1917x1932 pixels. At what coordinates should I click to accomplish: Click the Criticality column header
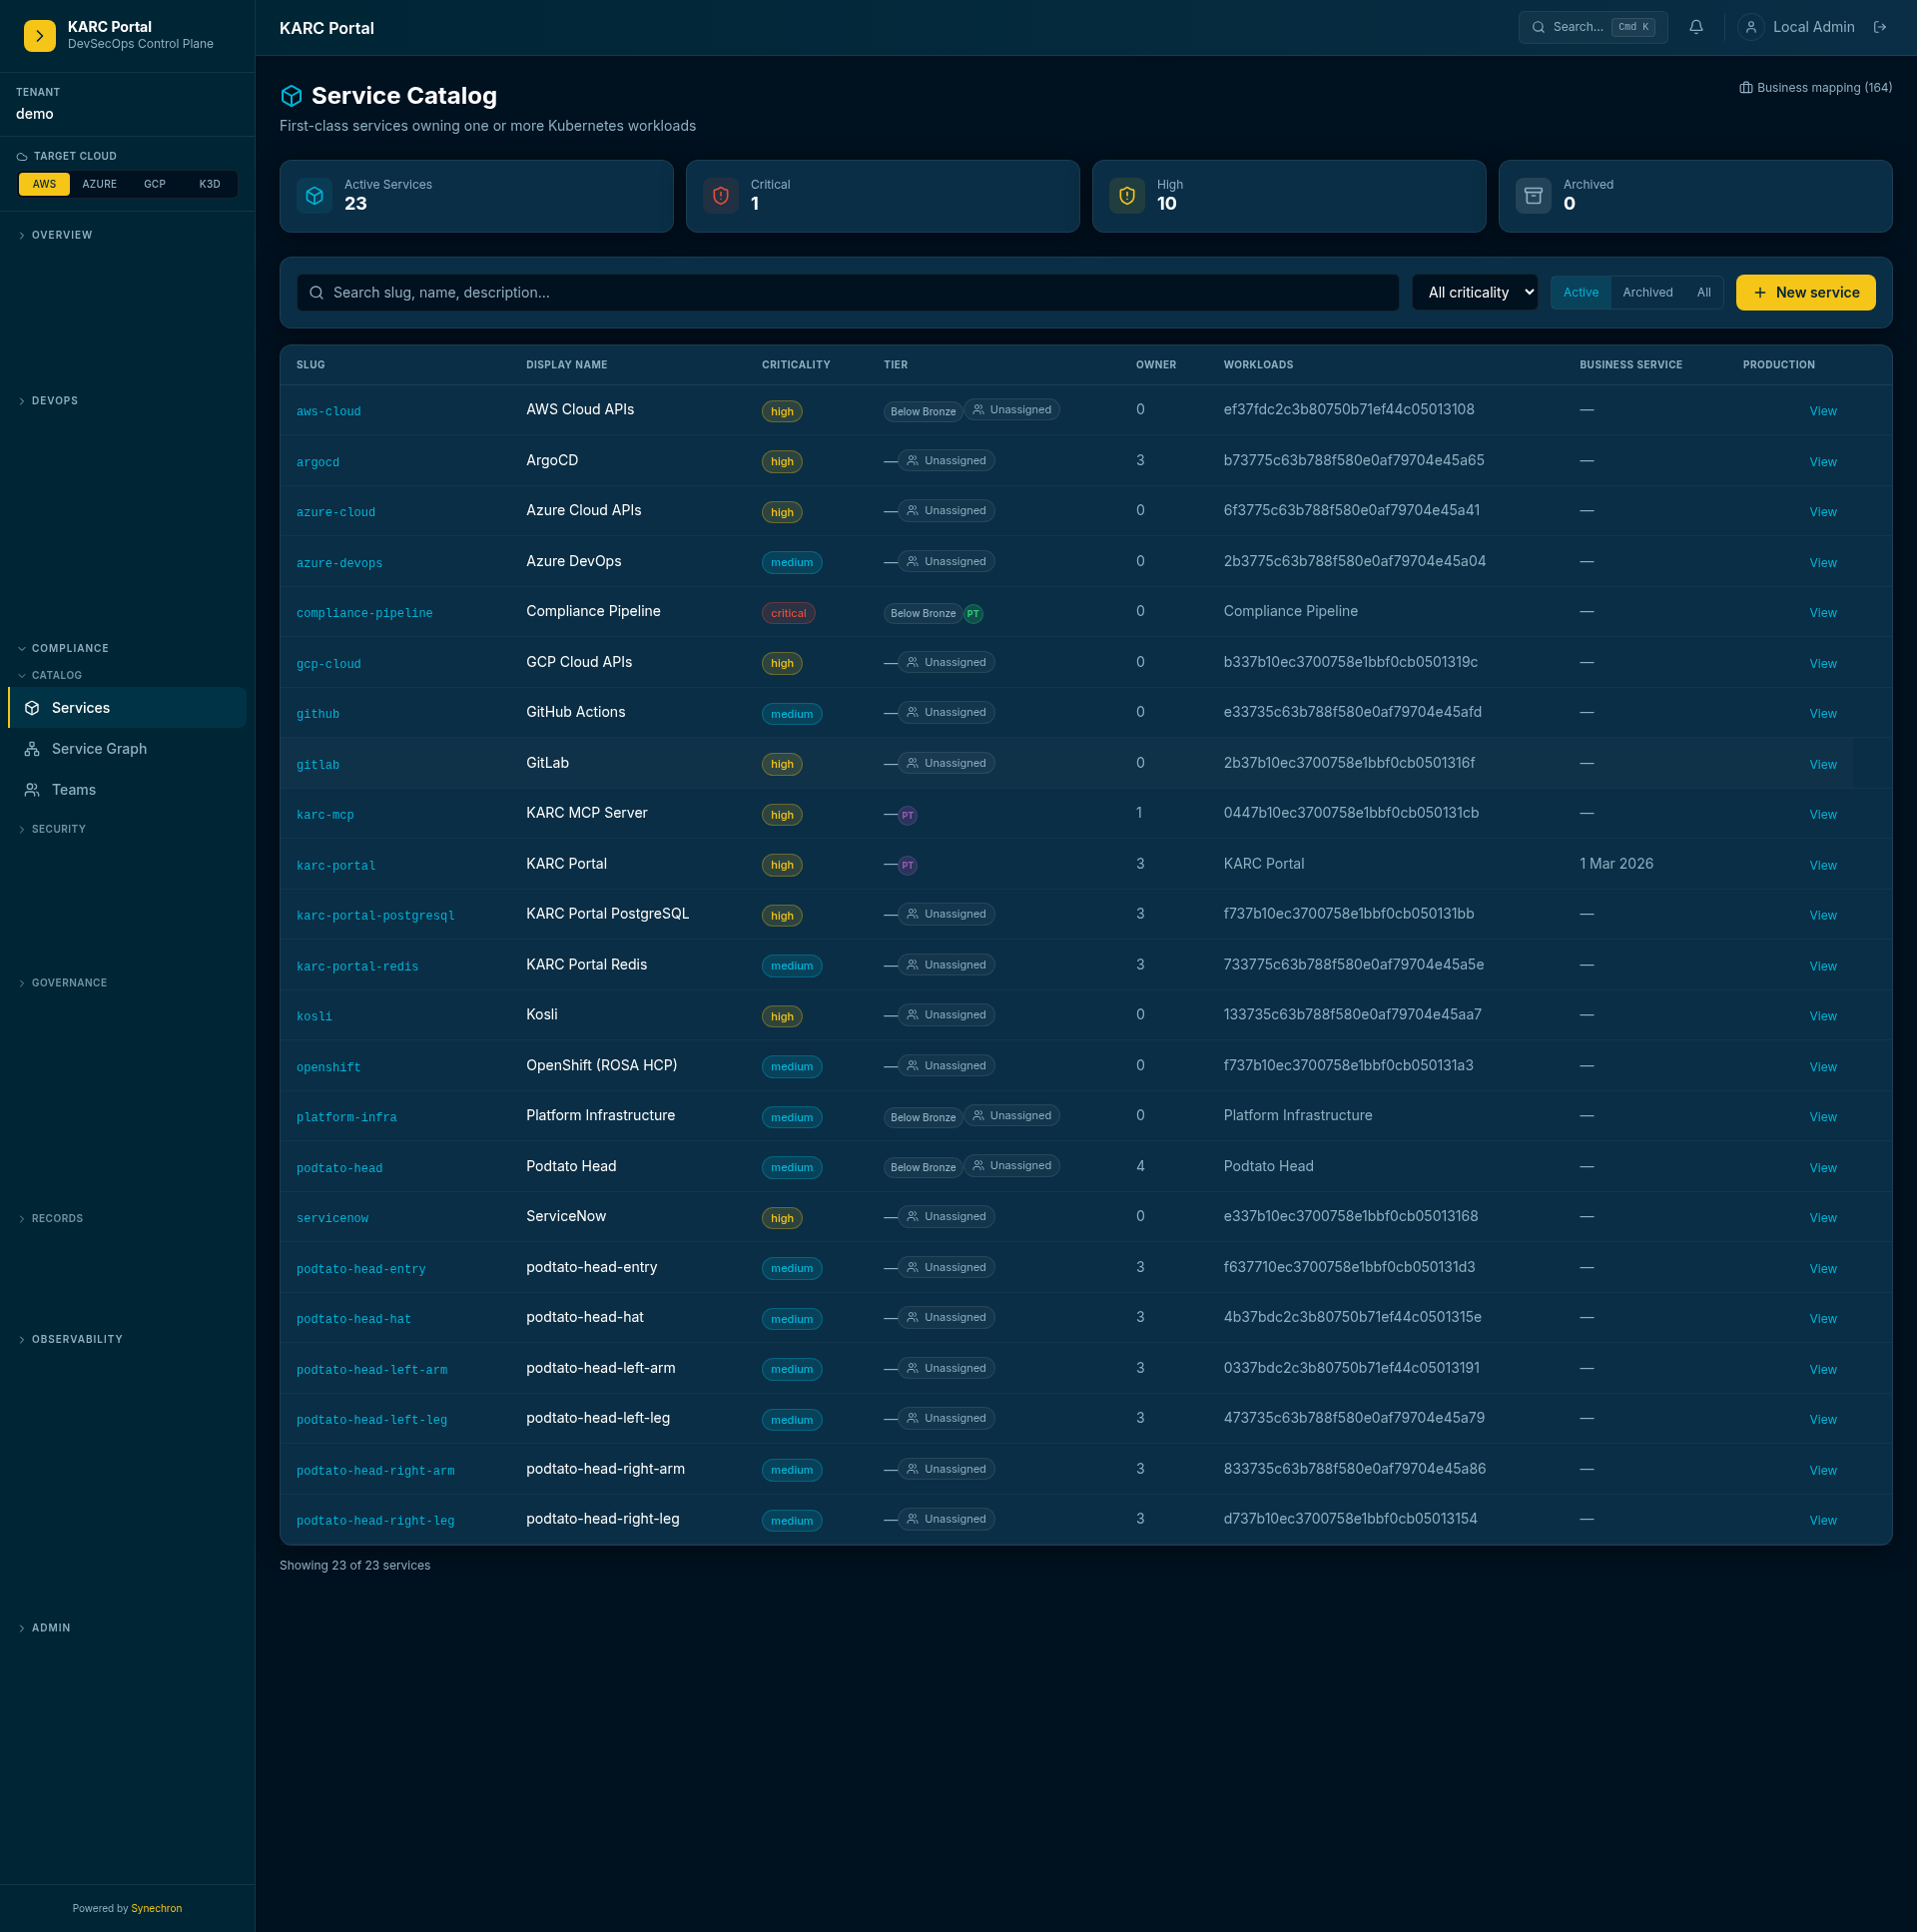tap(795, 365)
